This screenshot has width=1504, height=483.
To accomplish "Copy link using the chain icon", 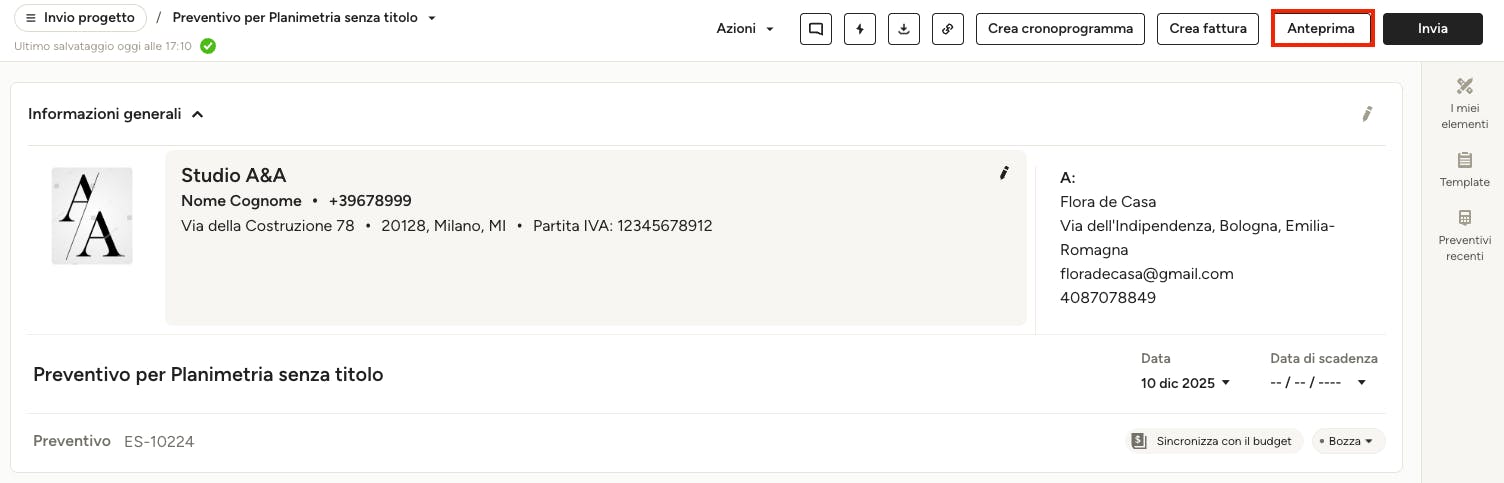I will coord(948,29).
